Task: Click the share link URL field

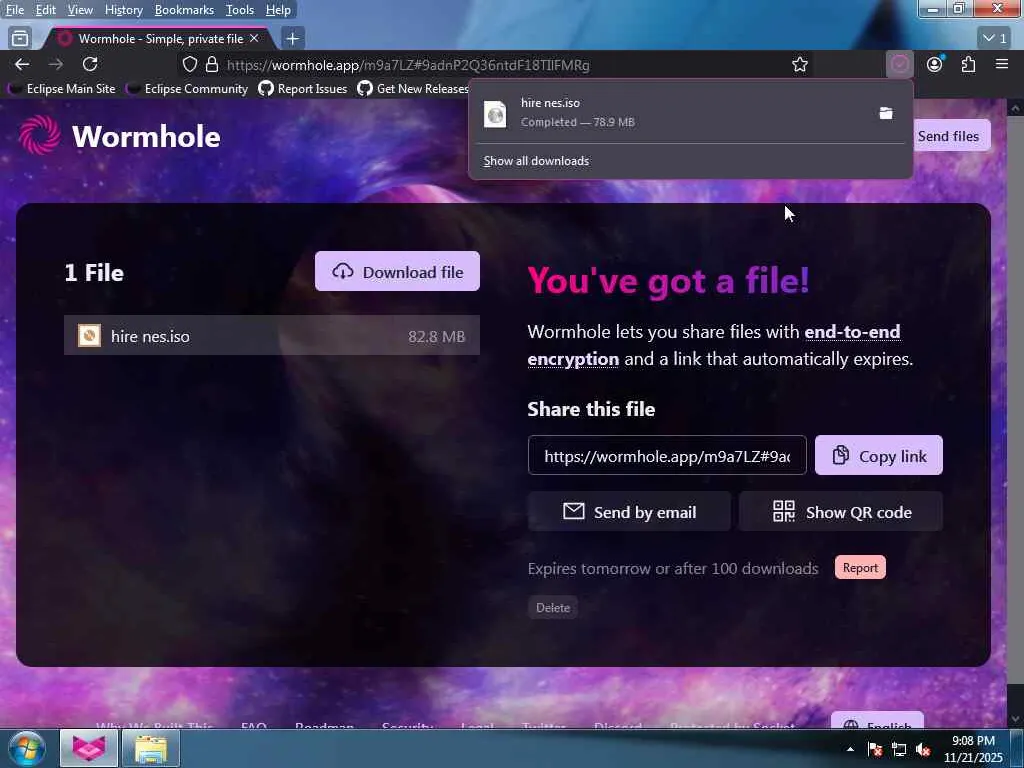Action: (667, 455)
